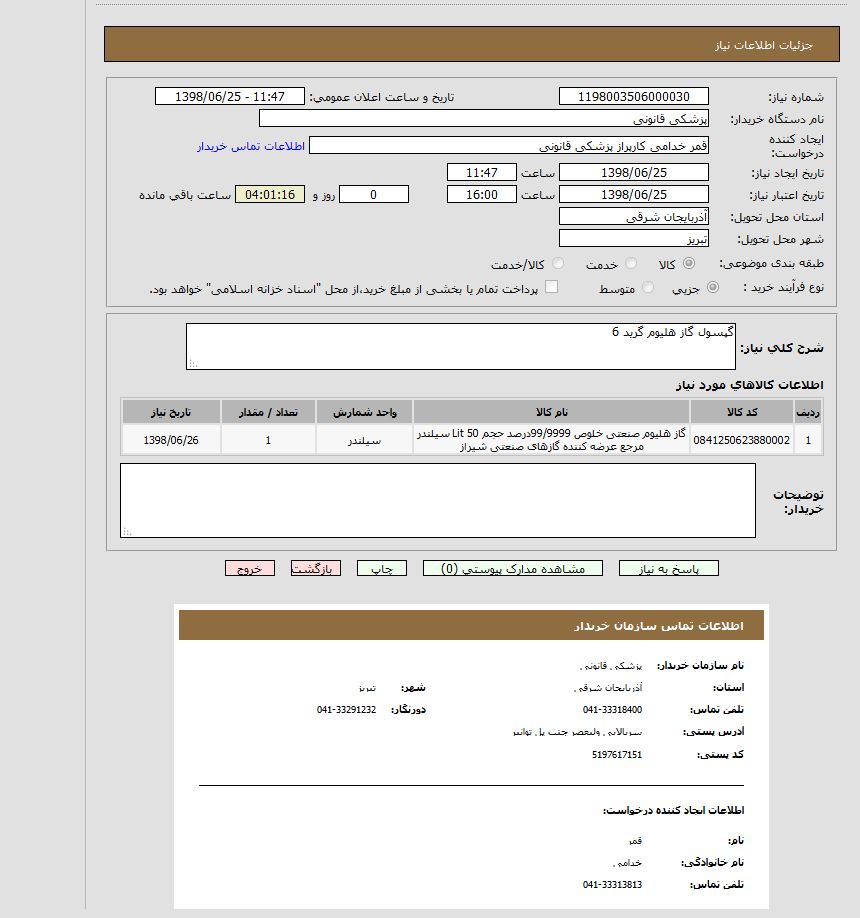Select the خدمت radio option
The image size is (860, 918).
631,264
